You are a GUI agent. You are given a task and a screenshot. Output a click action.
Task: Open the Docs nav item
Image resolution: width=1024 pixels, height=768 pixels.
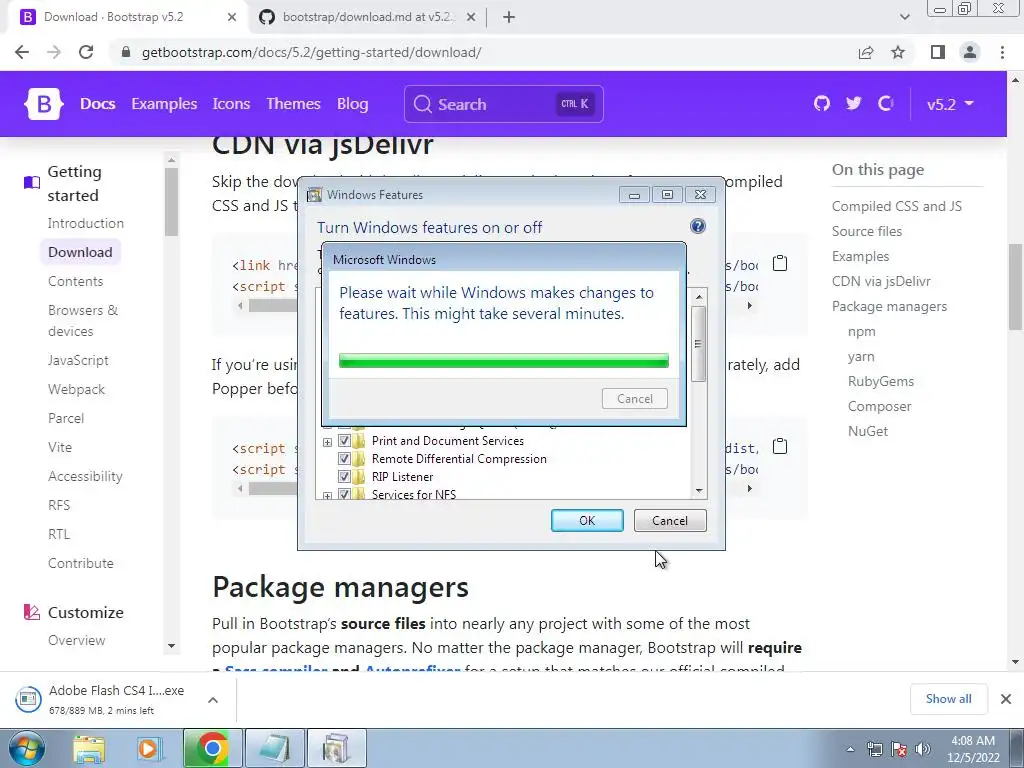(97, 104)
